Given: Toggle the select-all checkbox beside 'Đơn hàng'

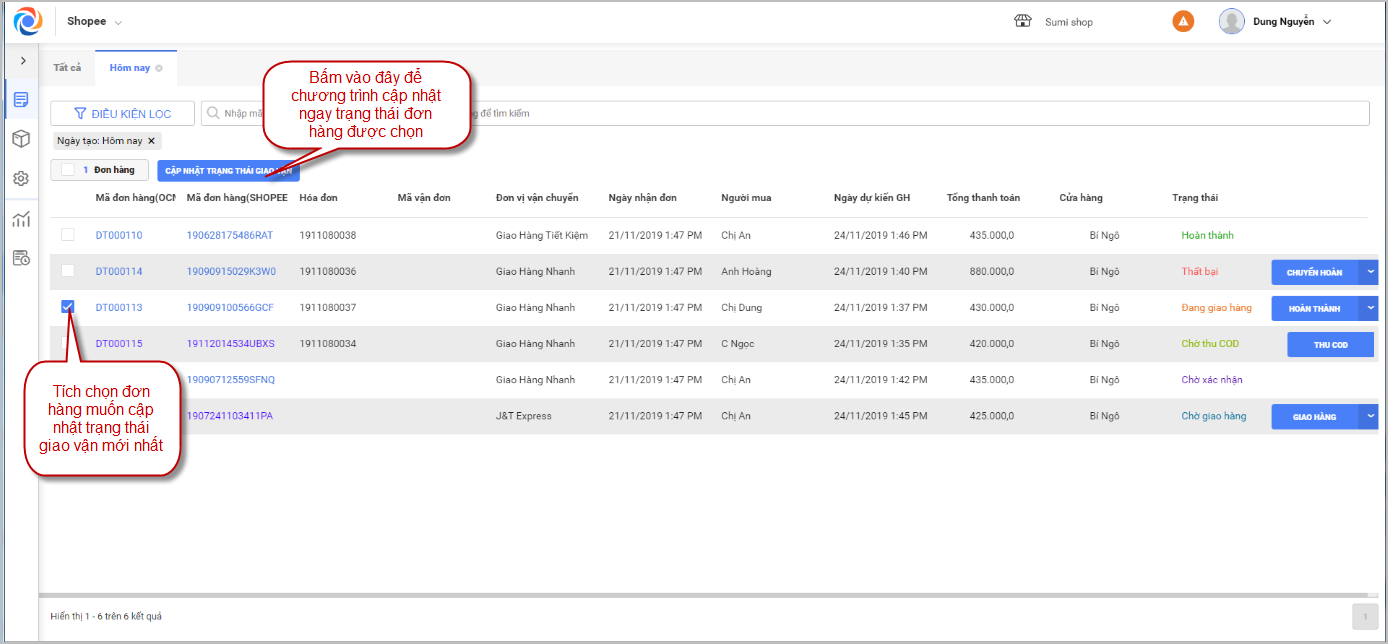Looking at the screenshot, I should tap(68, 170).
